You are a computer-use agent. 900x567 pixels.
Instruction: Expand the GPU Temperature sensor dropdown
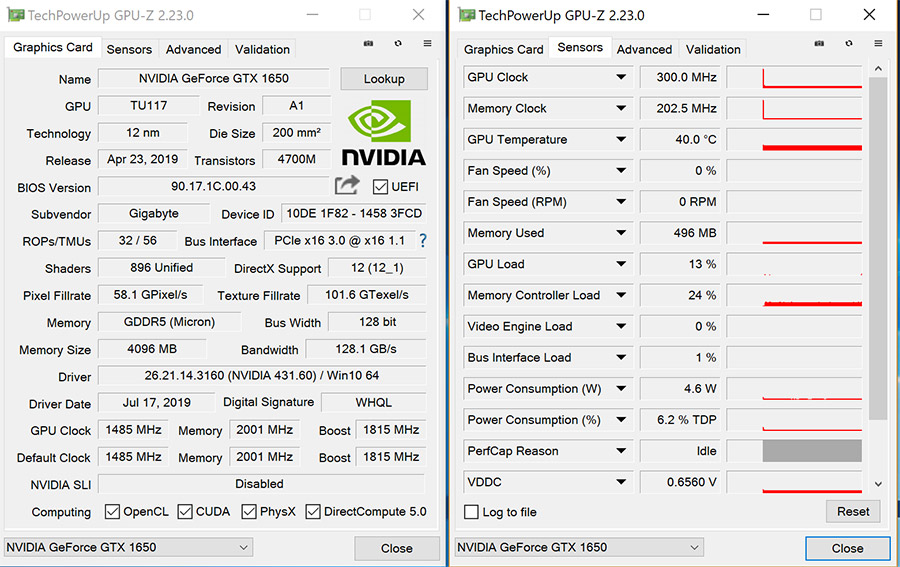tap(620, 140)
